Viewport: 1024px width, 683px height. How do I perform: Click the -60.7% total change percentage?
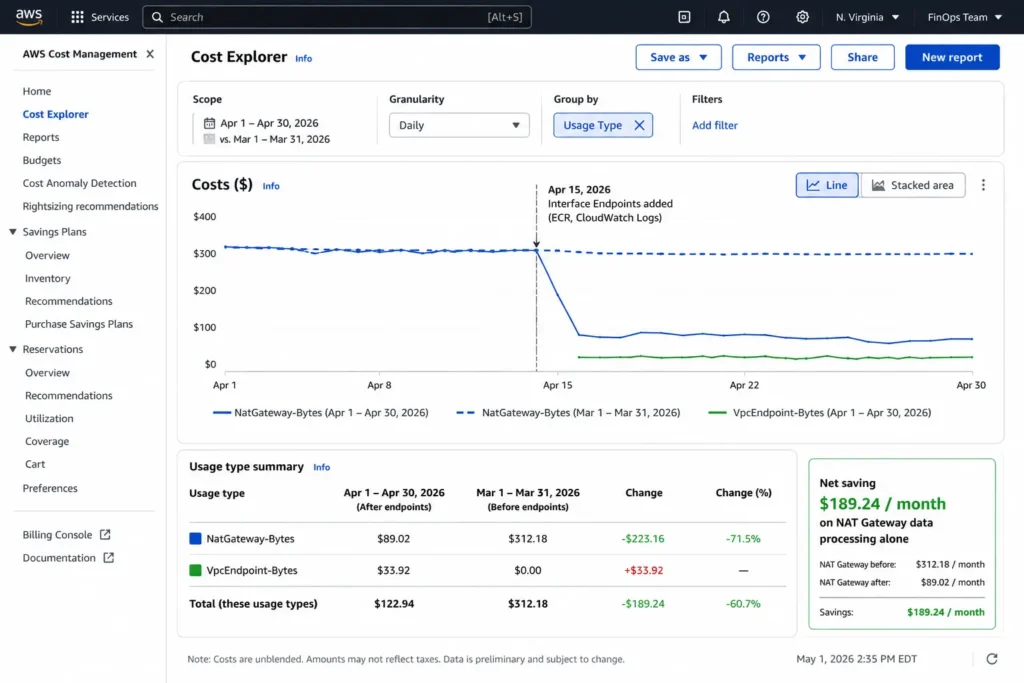tap(743, 604)
